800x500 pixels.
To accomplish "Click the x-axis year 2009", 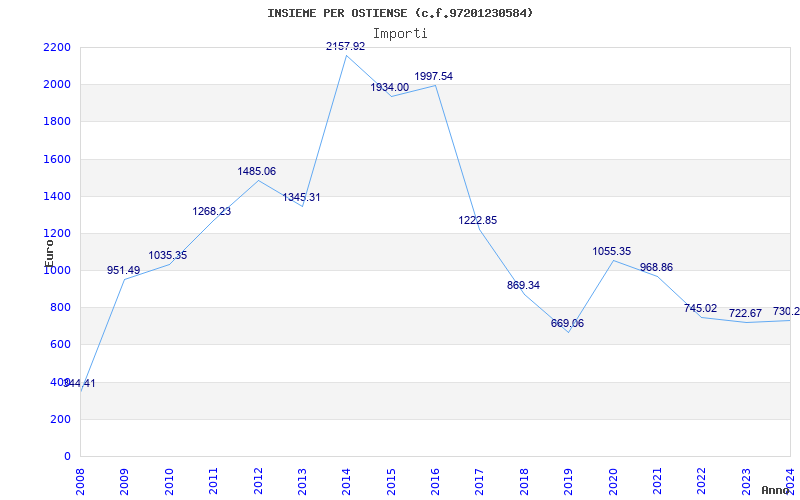I will click(x=124, y=481).
